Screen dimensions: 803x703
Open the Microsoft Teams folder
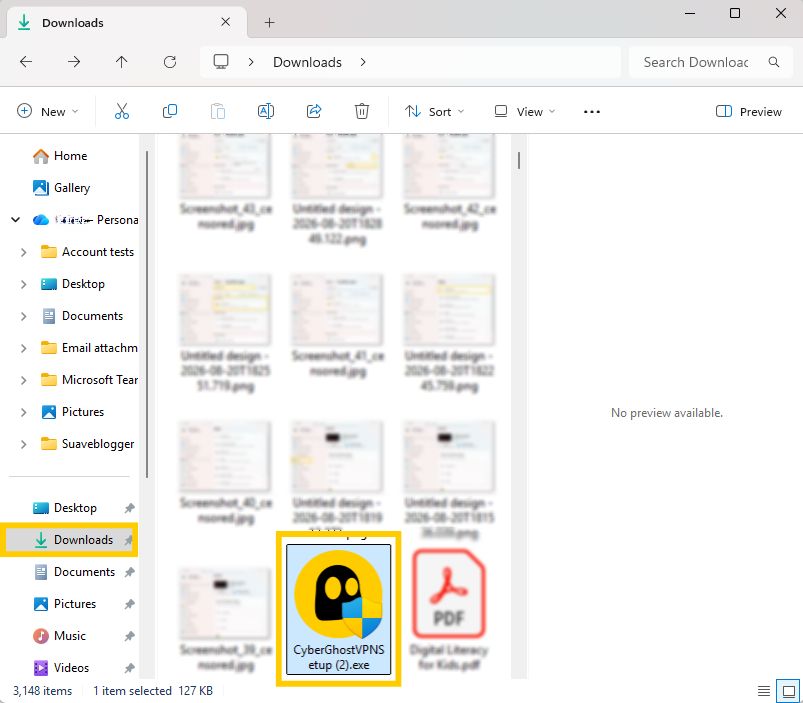[x=89, y=380]
